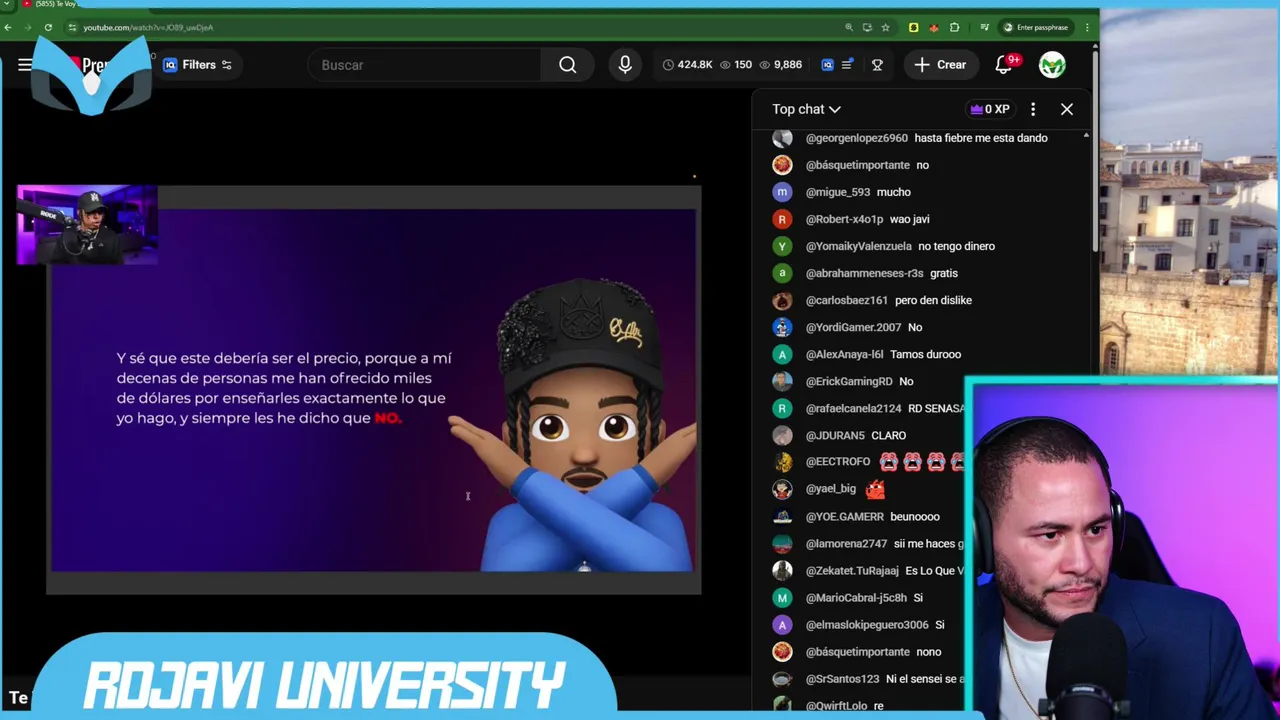
Task: Click the avatar of @migue_593
Action: click(x=782, y=192)
